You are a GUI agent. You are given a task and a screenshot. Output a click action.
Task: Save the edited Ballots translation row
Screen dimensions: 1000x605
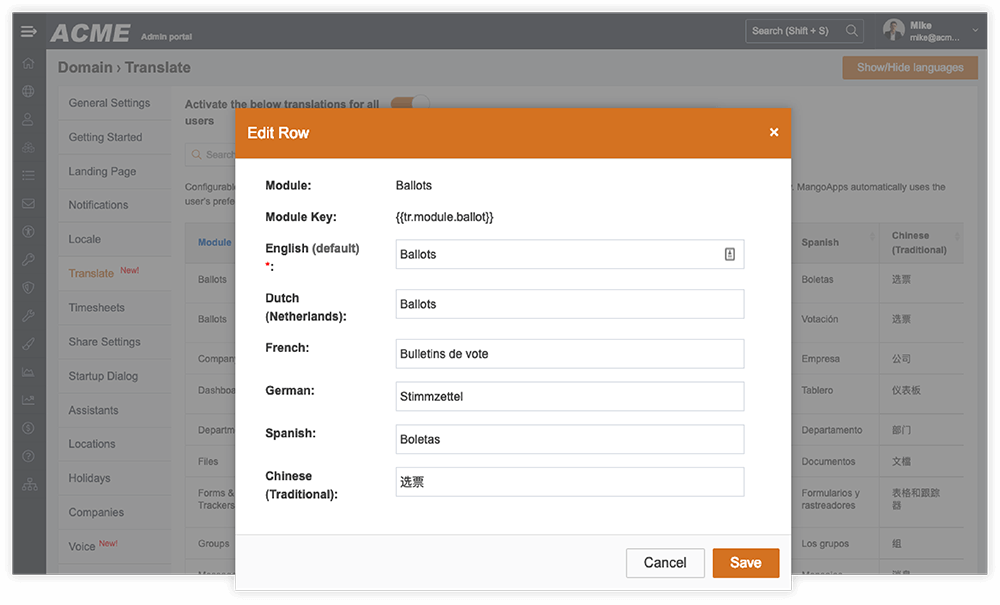[x=746, y=562]
